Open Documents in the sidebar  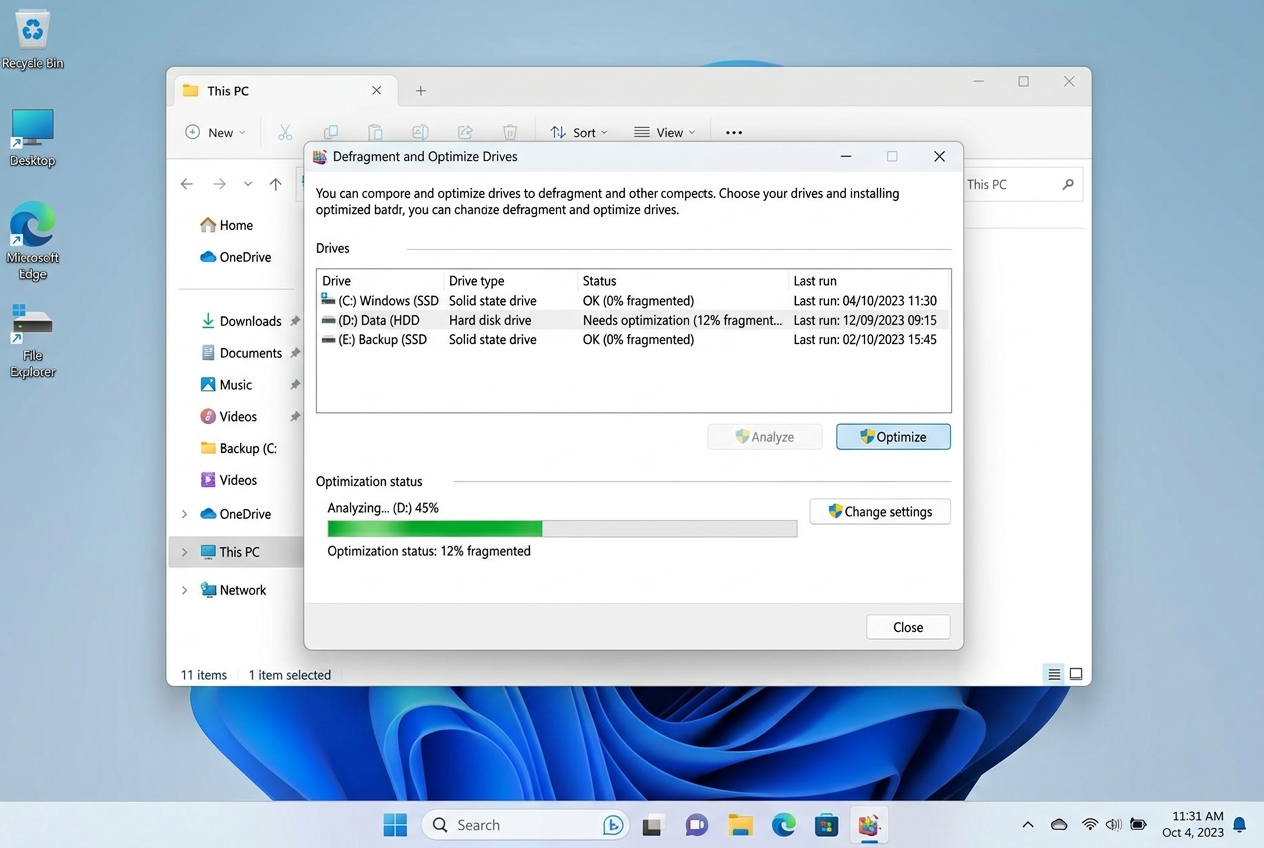coord(241,353)
